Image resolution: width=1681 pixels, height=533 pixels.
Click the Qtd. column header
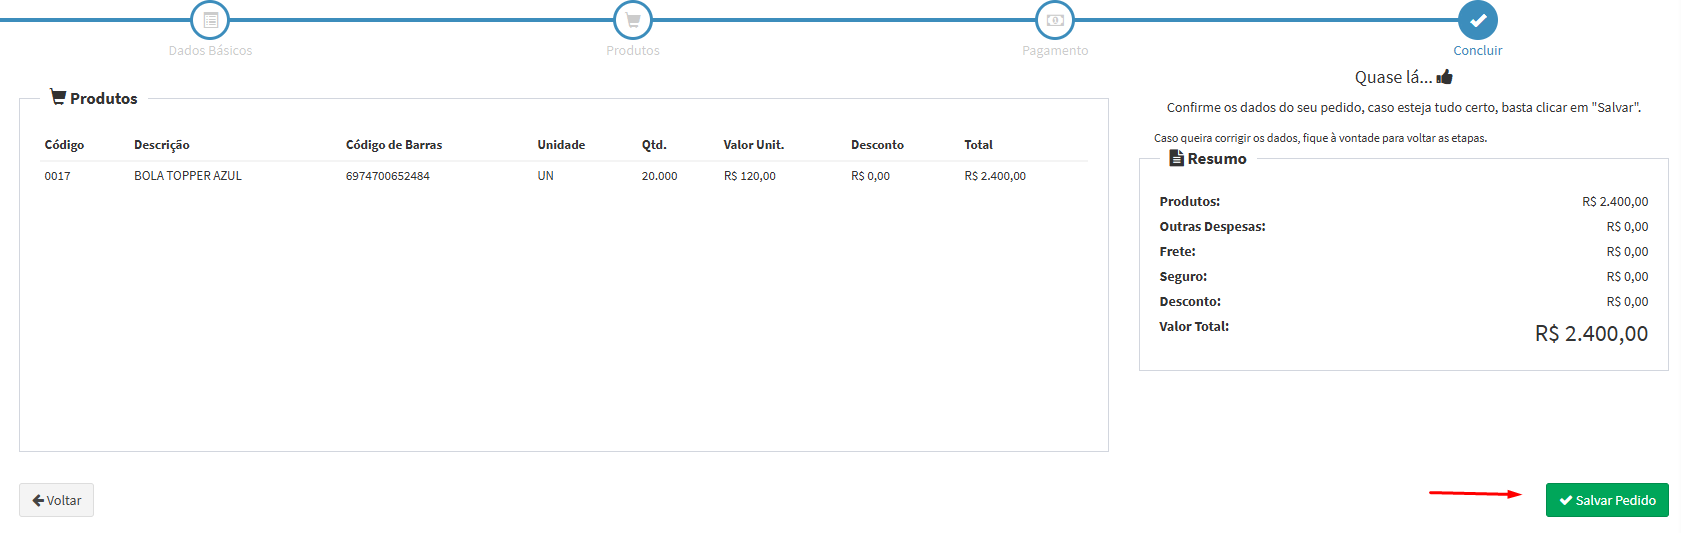(654, 145)
